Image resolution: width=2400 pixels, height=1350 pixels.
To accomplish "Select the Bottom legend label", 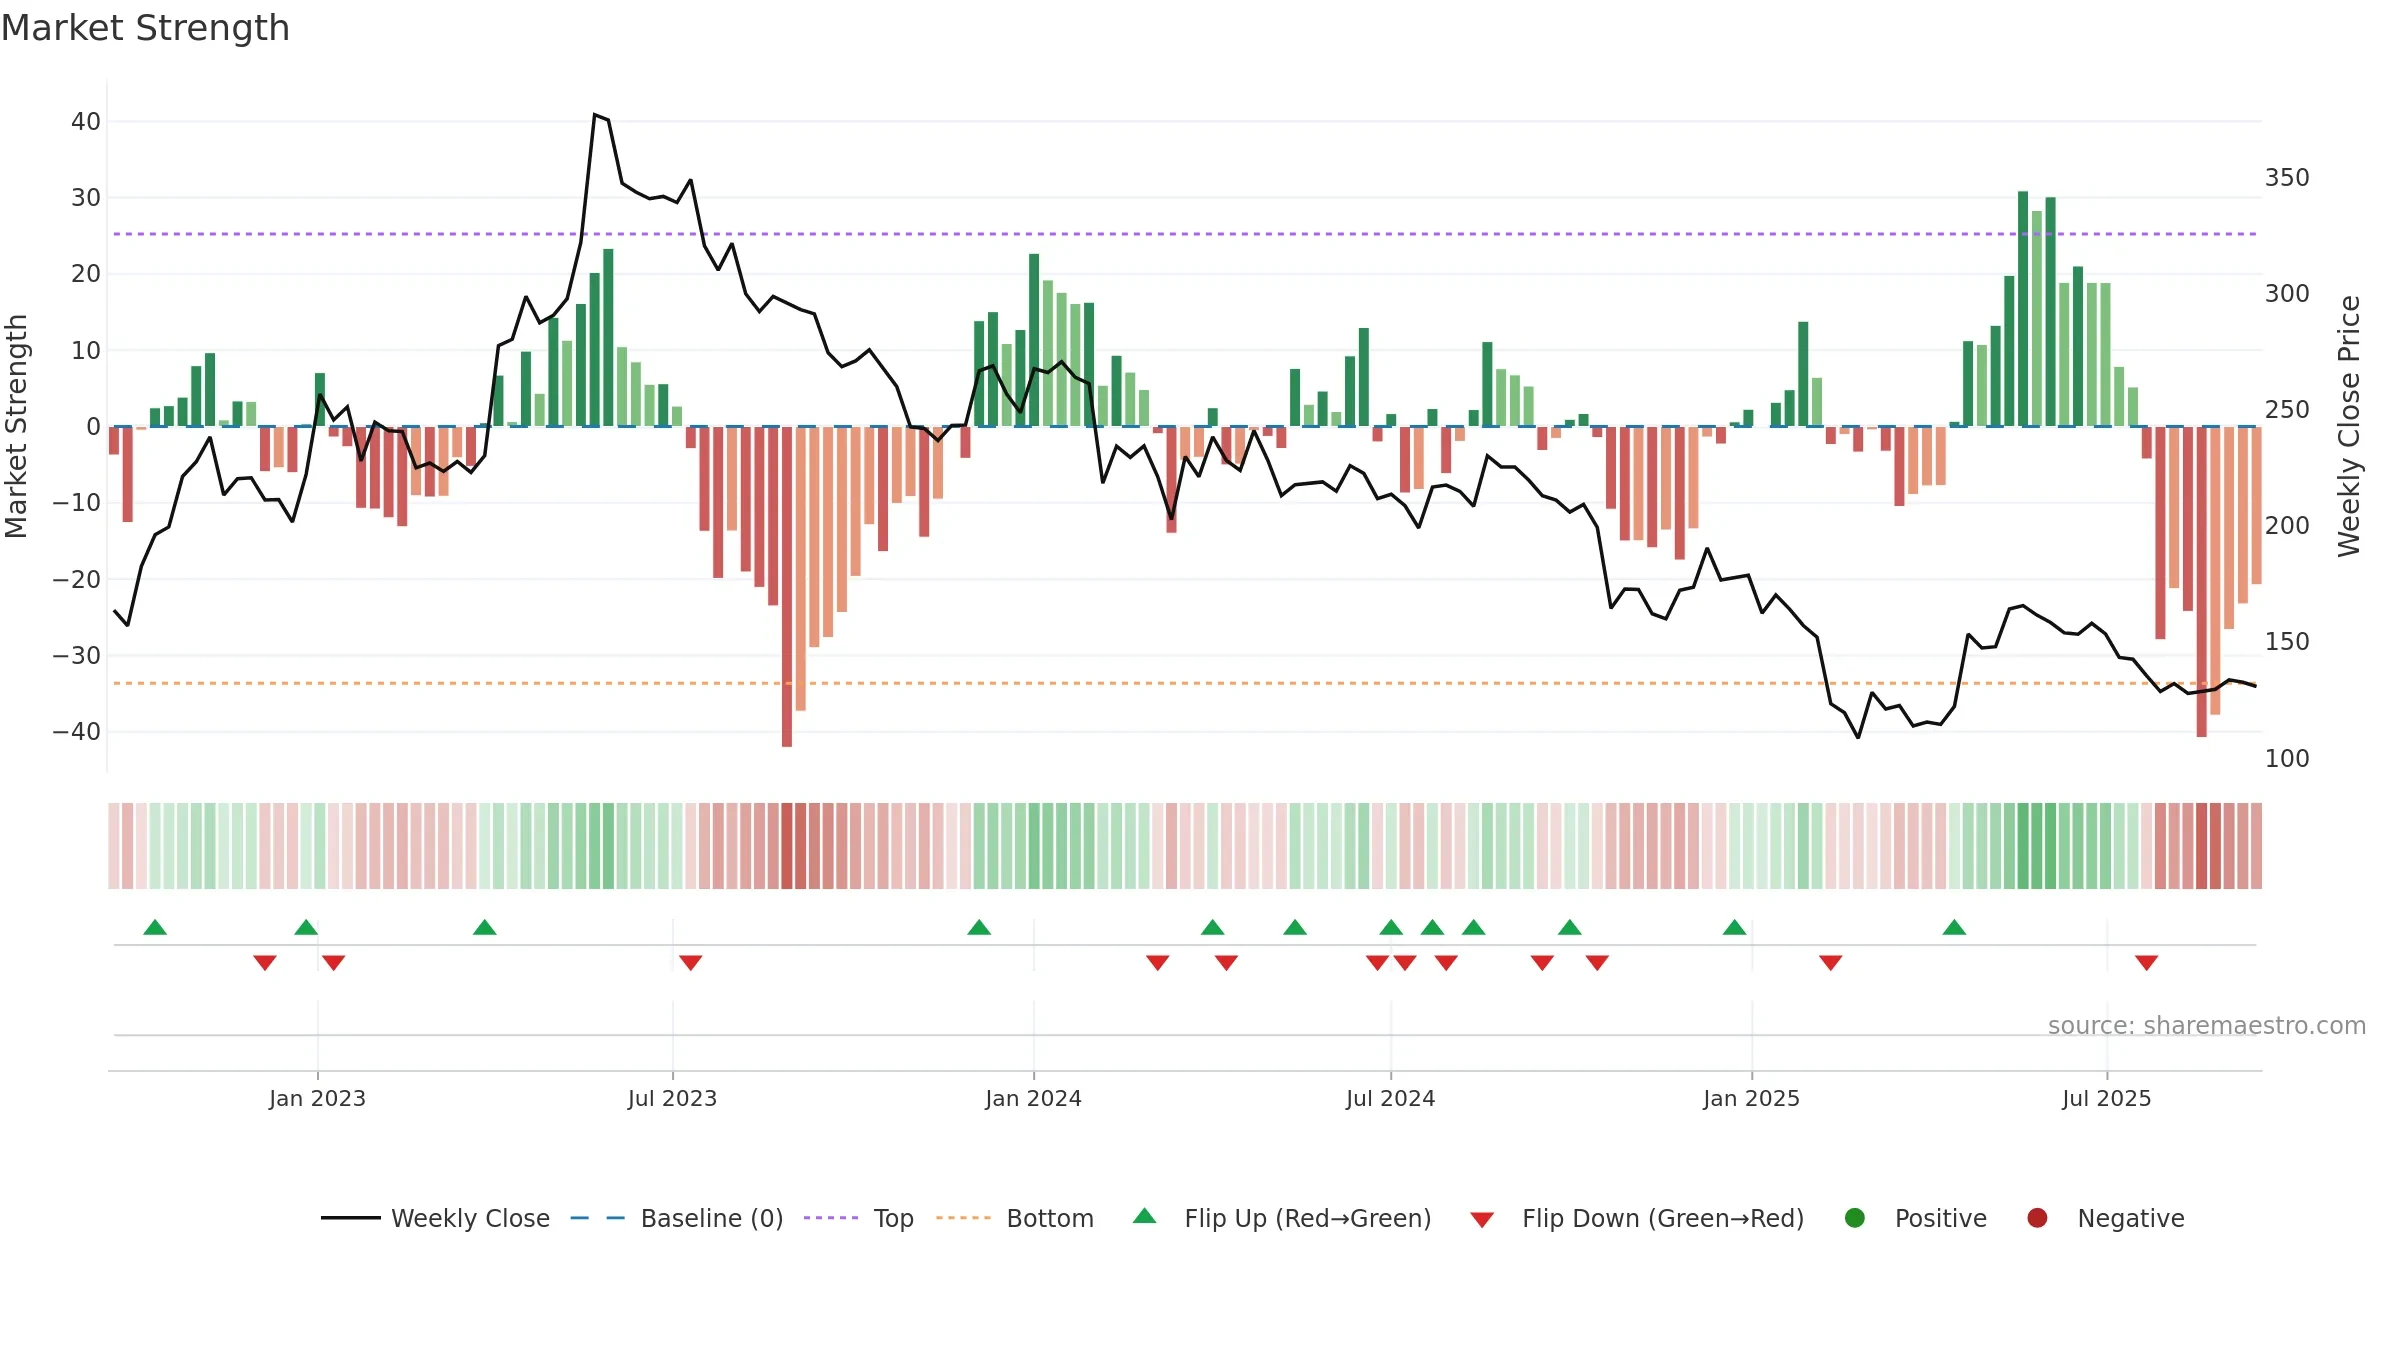I will click(1050, 1218).
